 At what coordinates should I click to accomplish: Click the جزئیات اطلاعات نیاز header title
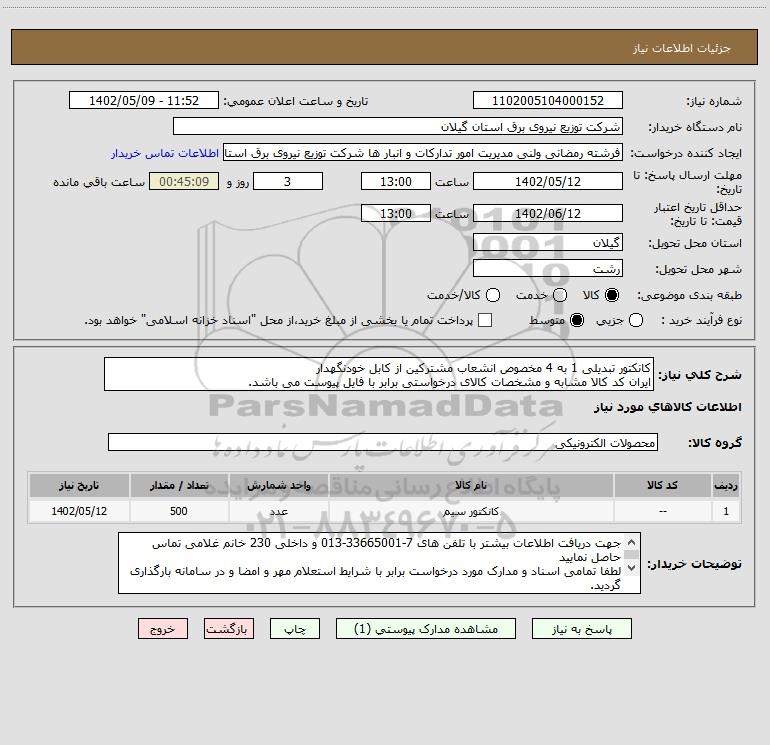[682, 48]
